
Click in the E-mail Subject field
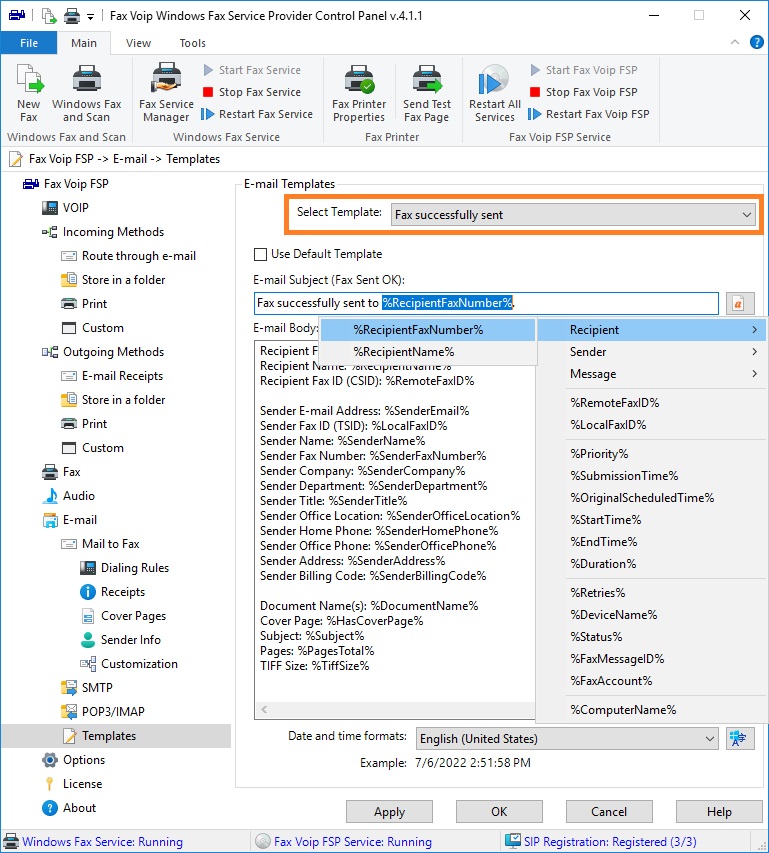(x=486, y=303)
